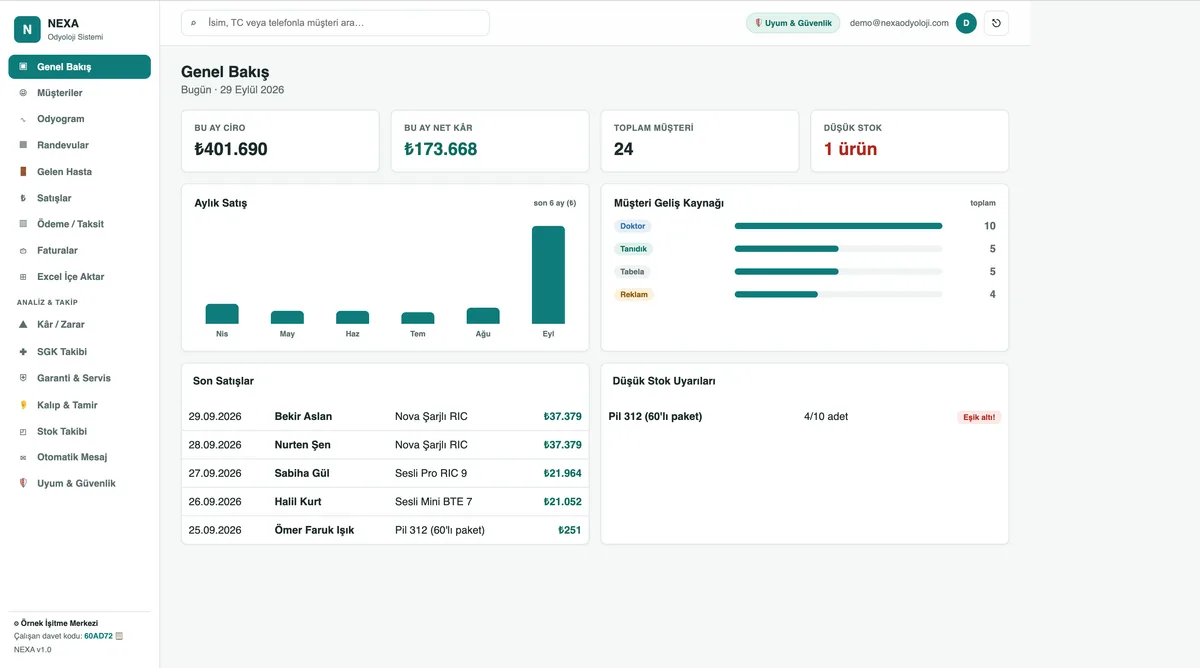The width and height of the screenshot is (1200, 668).
Task: Click the Otomatik Mesaj envelope icon
Action: coord(23,457)
